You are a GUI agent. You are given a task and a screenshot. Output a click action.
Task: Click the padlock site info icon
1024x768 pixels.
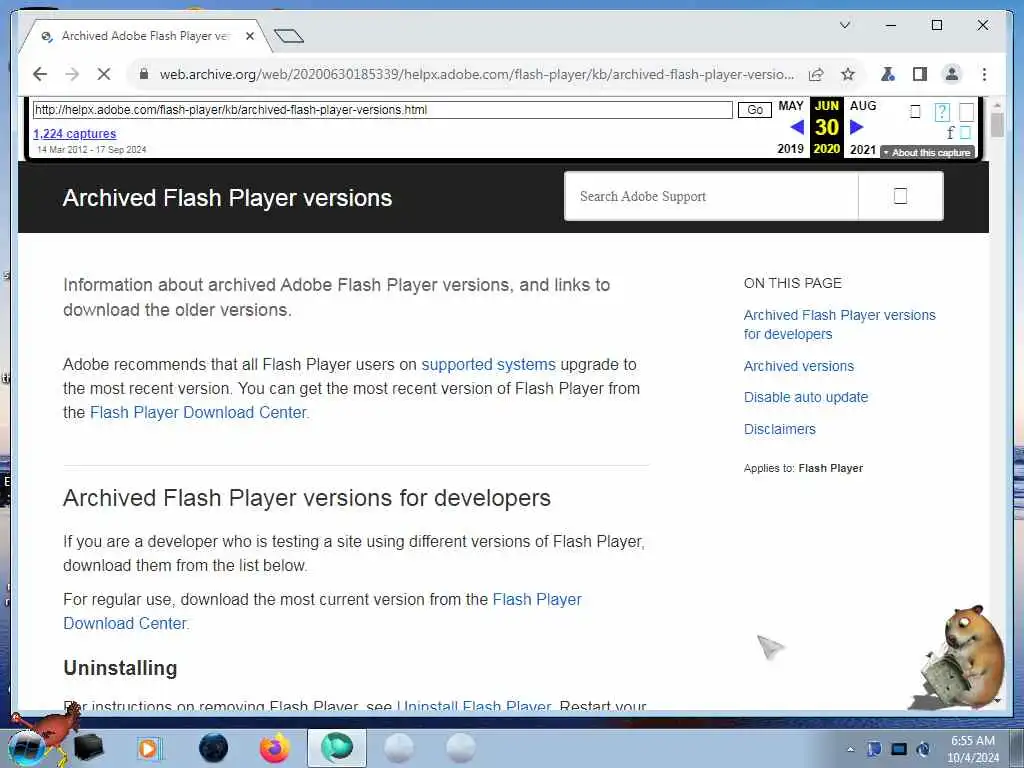click(x=144, y=74)
